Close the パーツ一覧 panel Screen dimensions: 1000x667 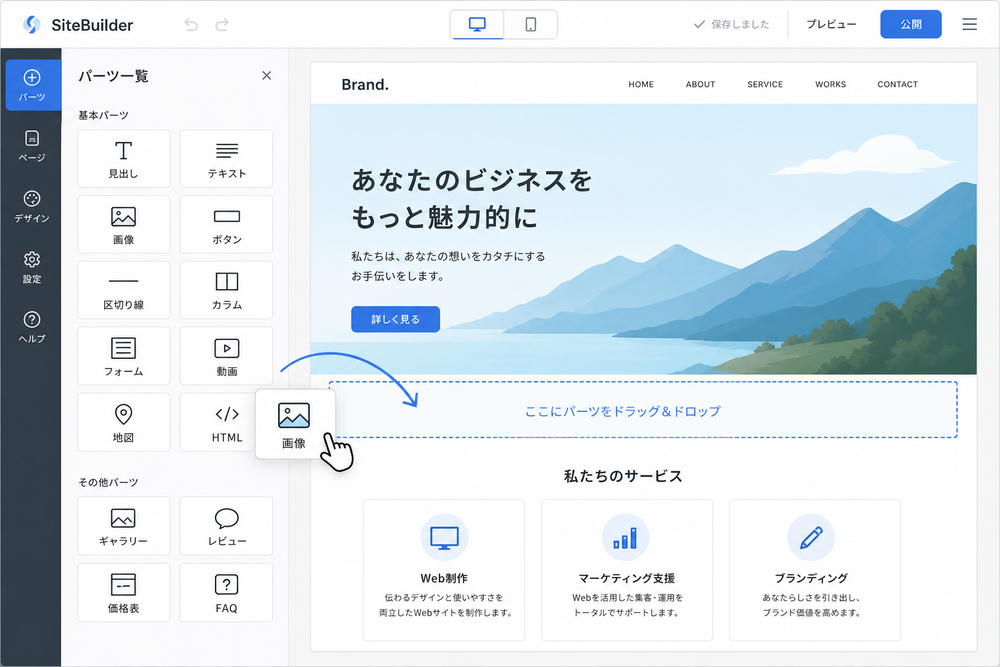(267, 75)
